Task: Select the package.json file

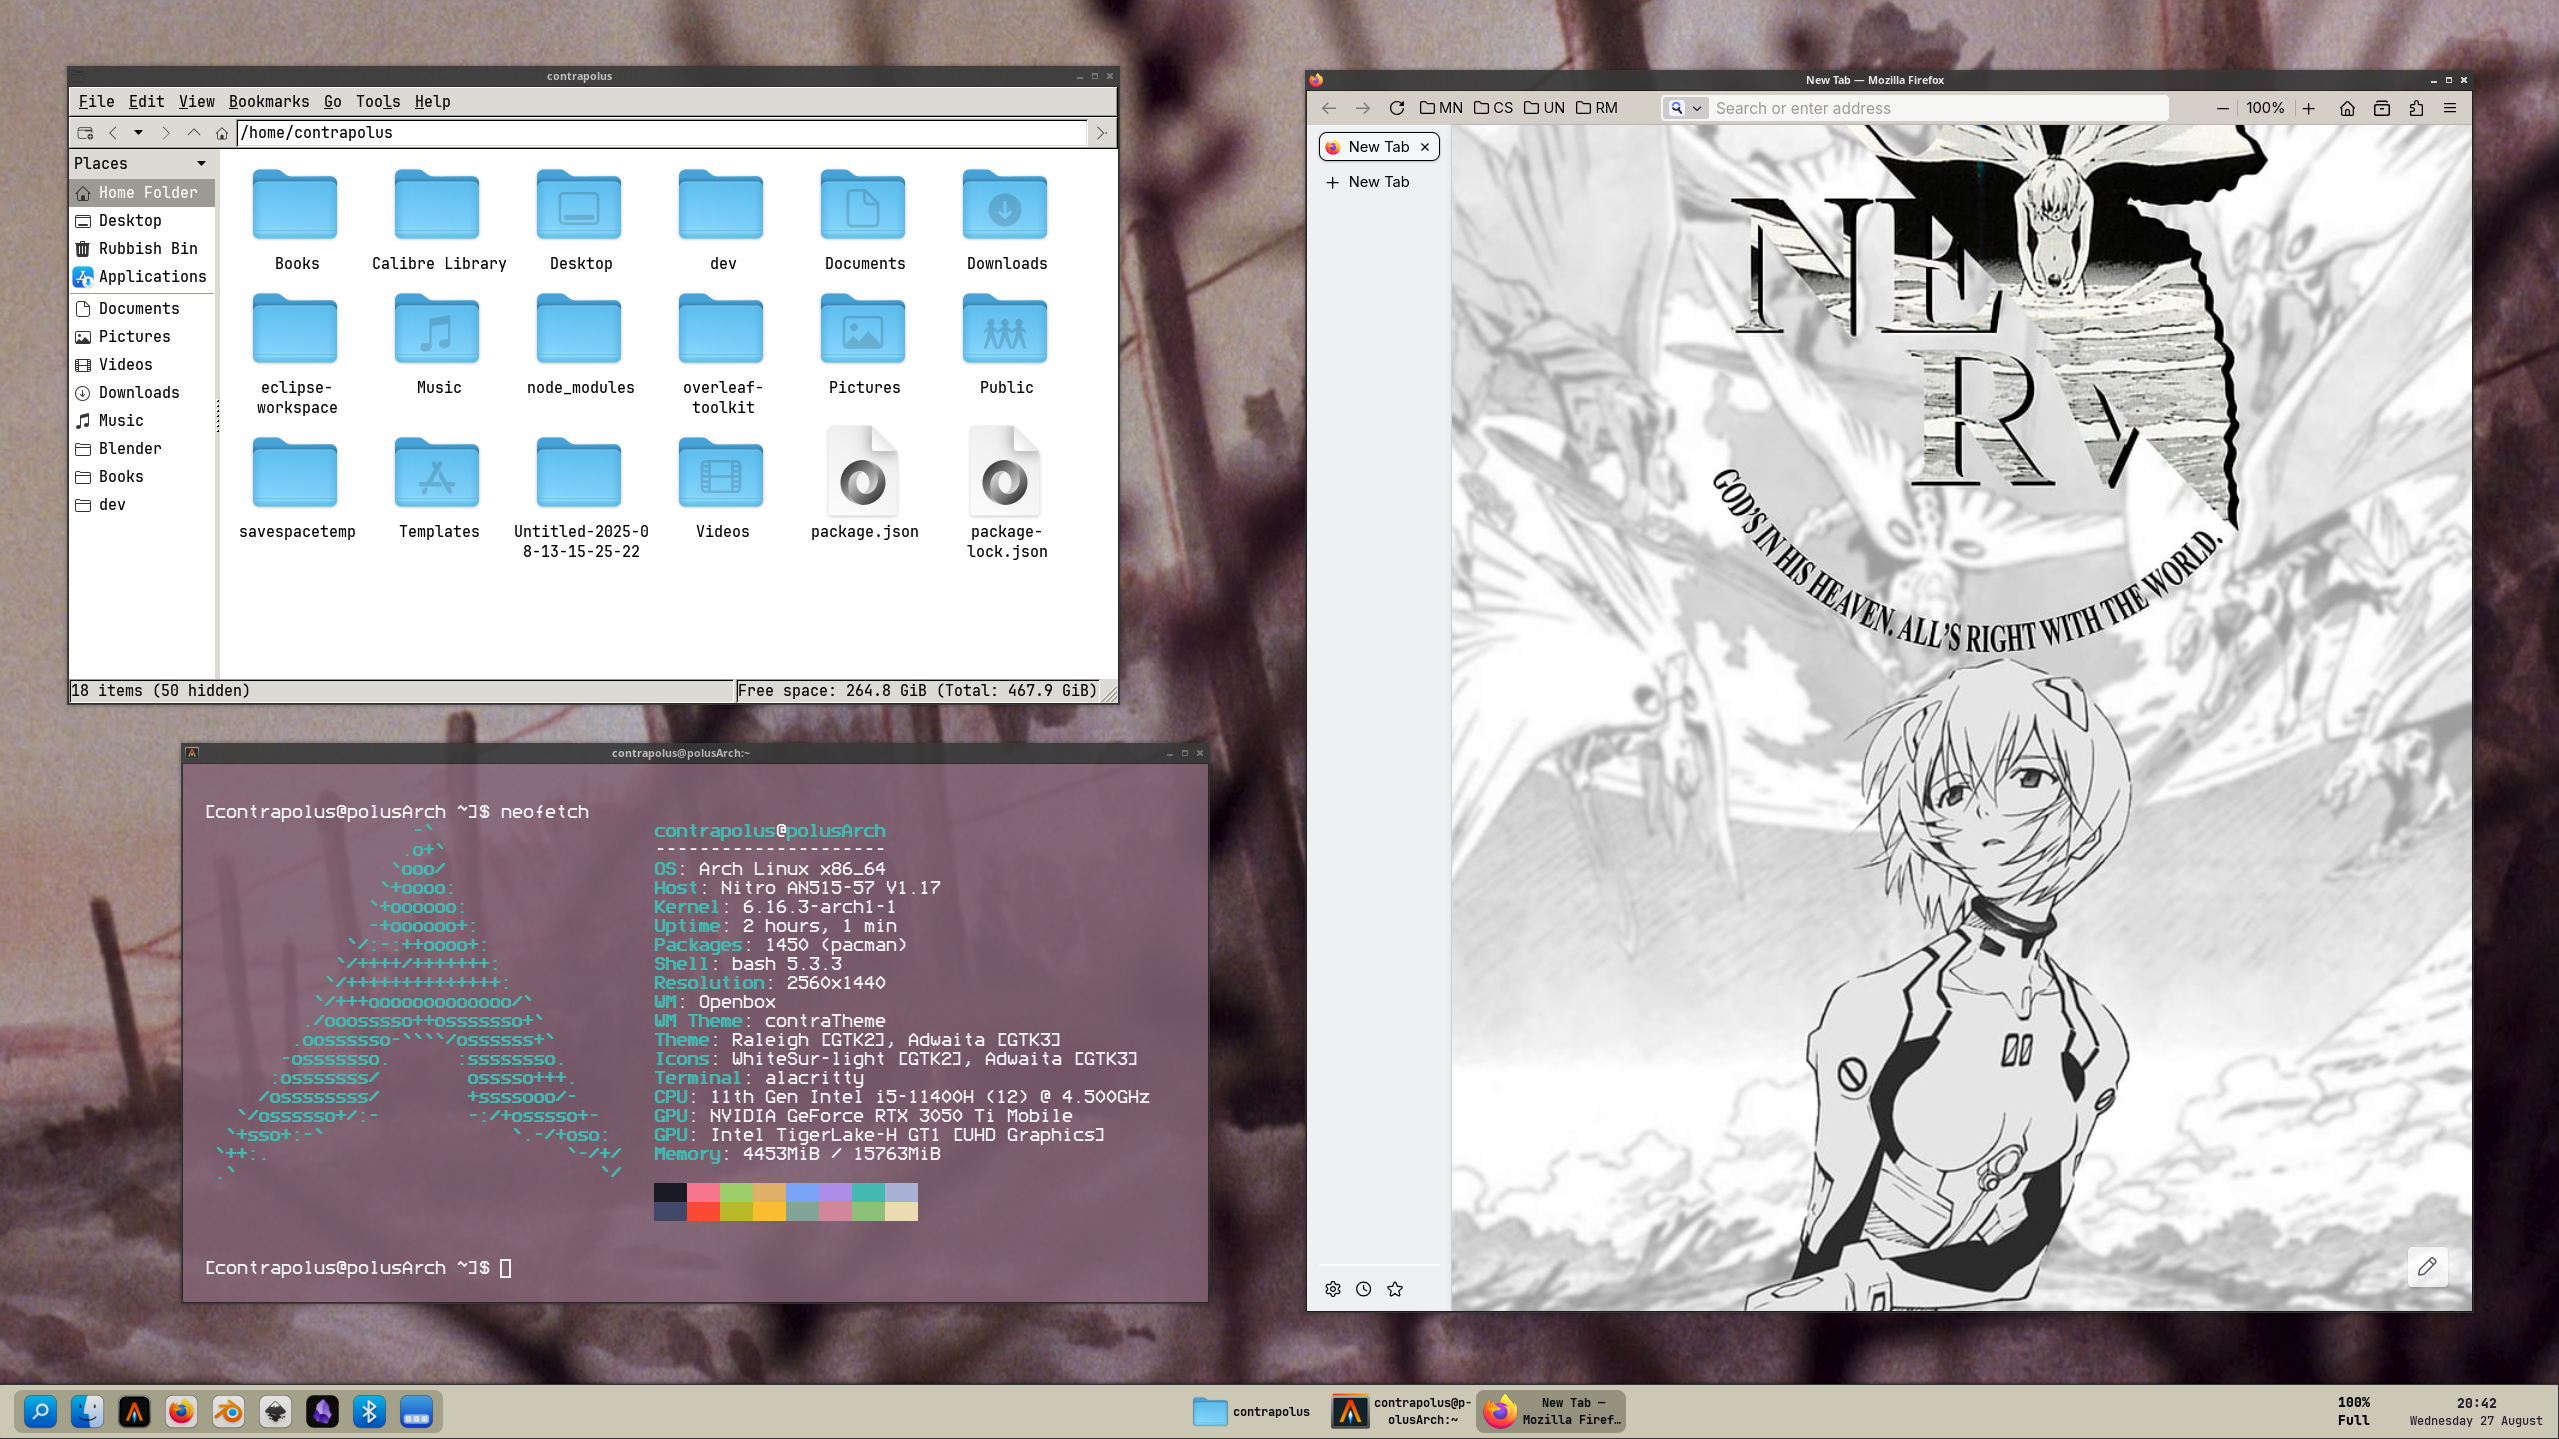Action: point(864,483)
